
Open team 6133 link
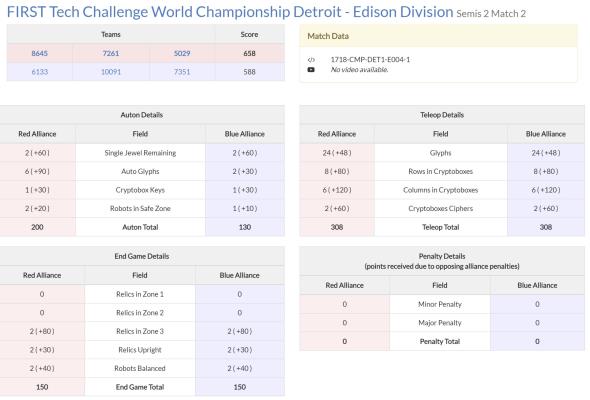pos(40,72)
